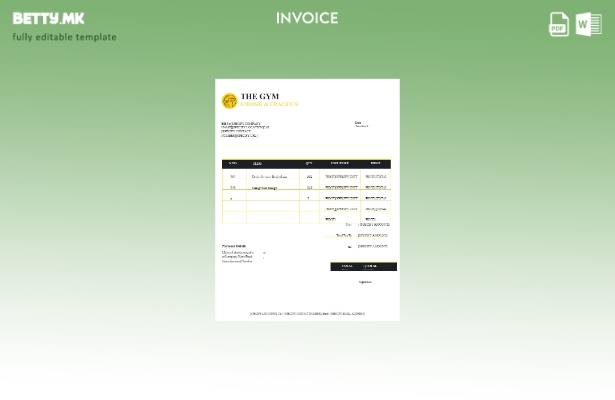The image size is (615, 400).
Task: Click the second item row in invoice table
Action: coord(306,187)
